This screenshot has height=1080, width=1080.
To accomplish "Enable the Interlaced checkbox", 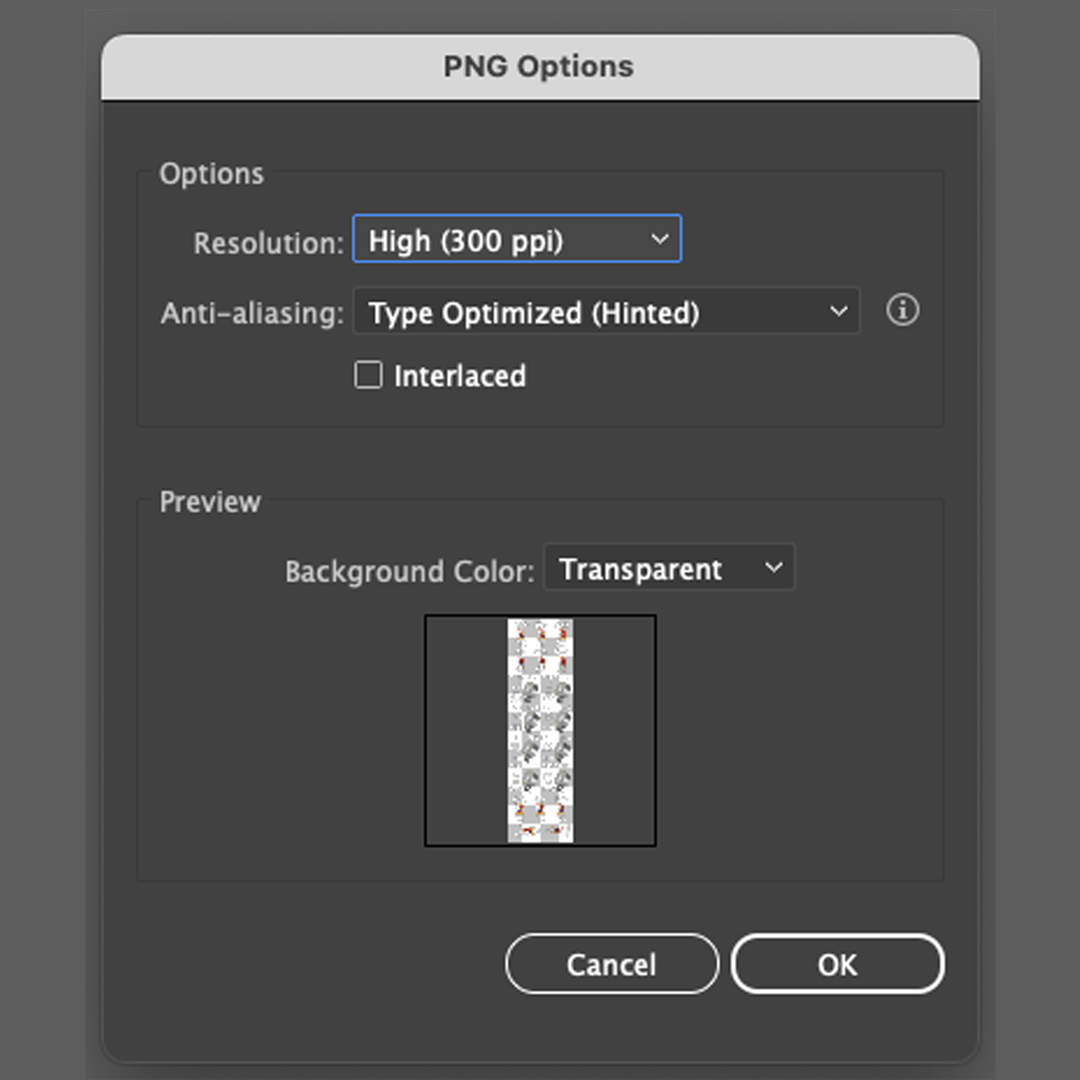I will point(369,375).
